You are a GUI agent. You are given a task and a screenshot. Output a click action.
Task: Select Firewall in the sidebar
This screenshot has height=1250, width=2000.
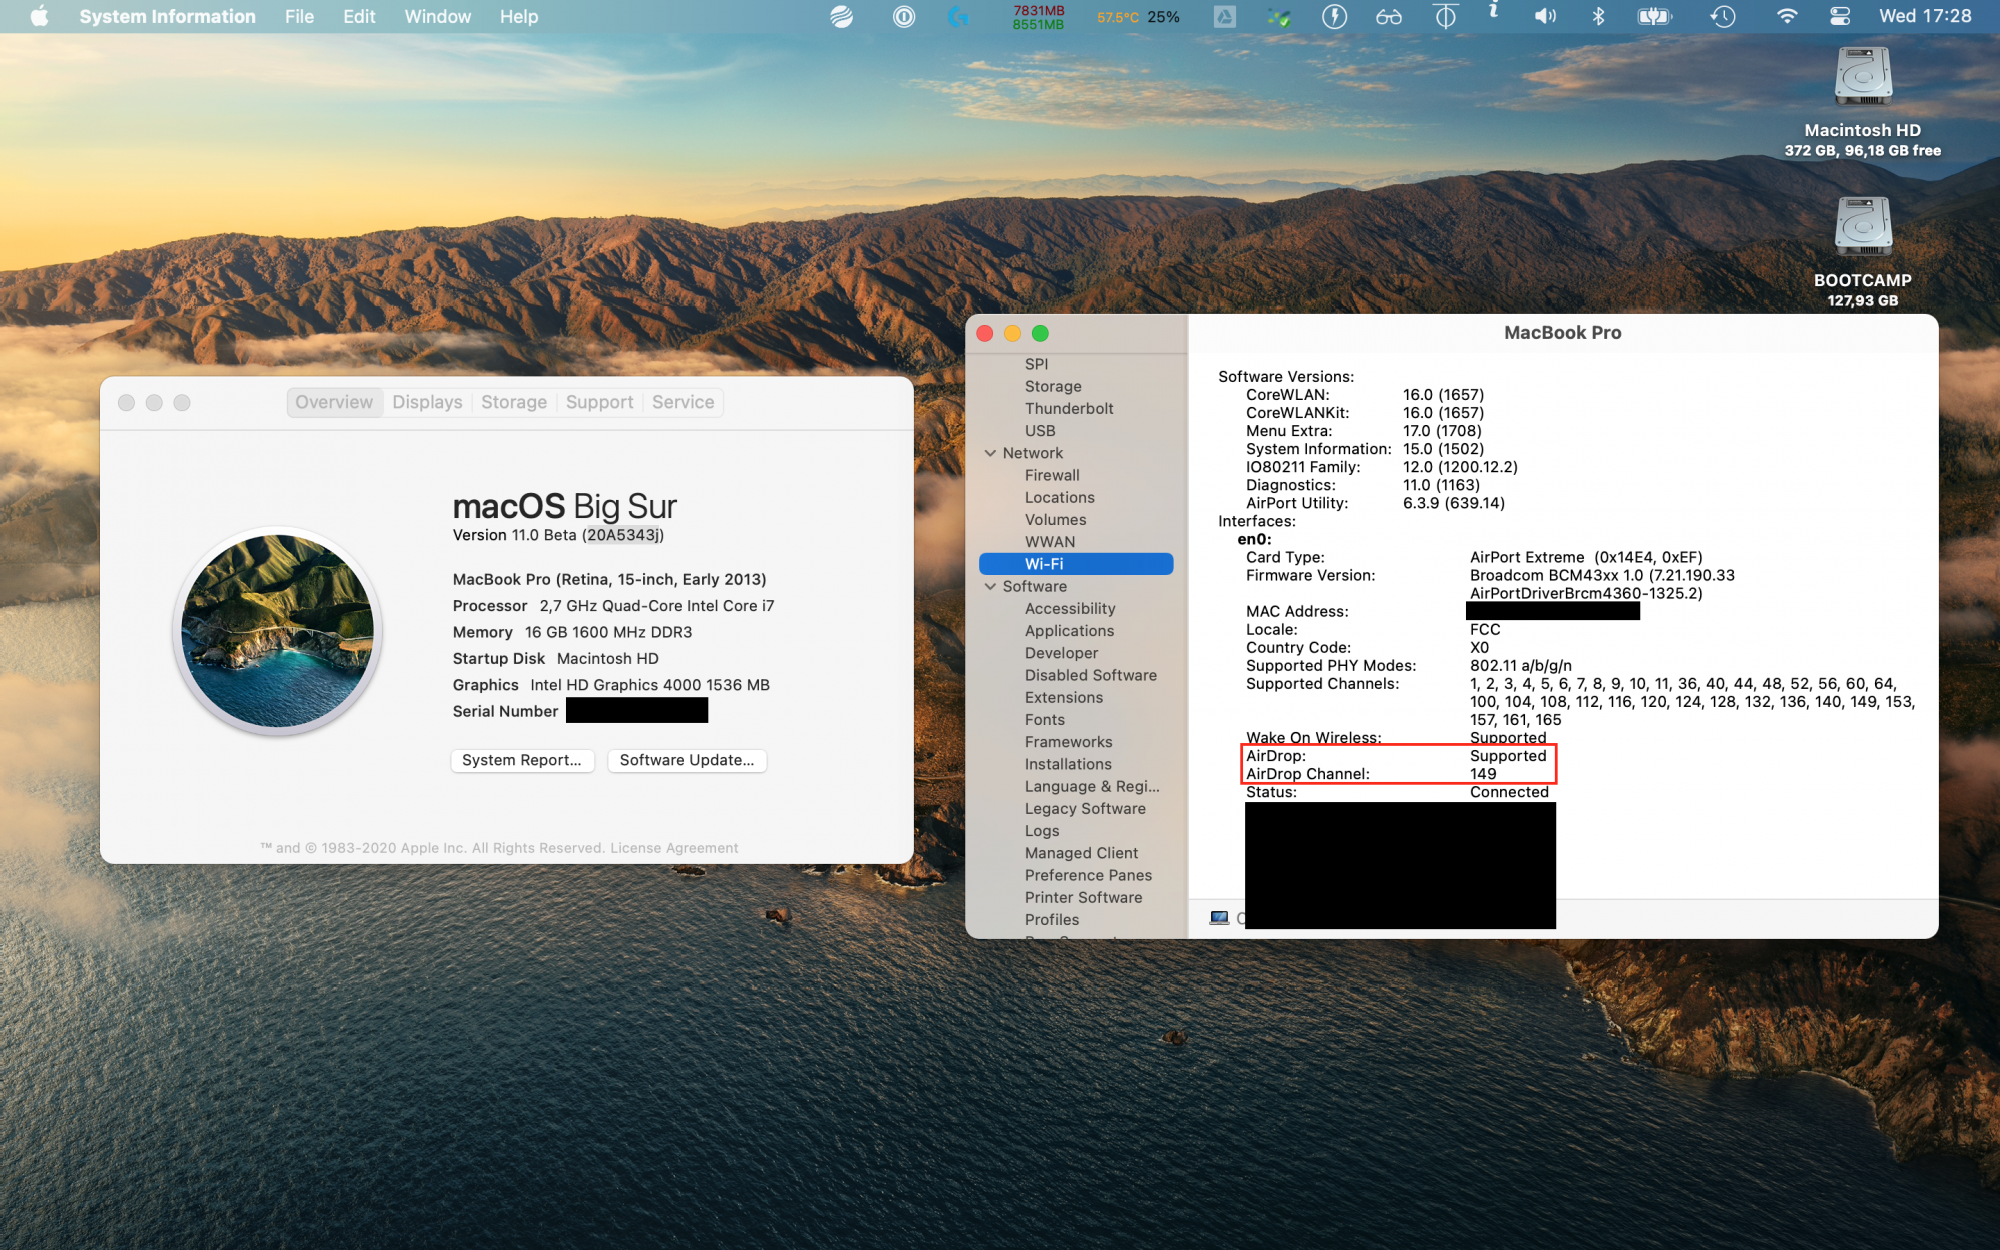coord(1052,475)
